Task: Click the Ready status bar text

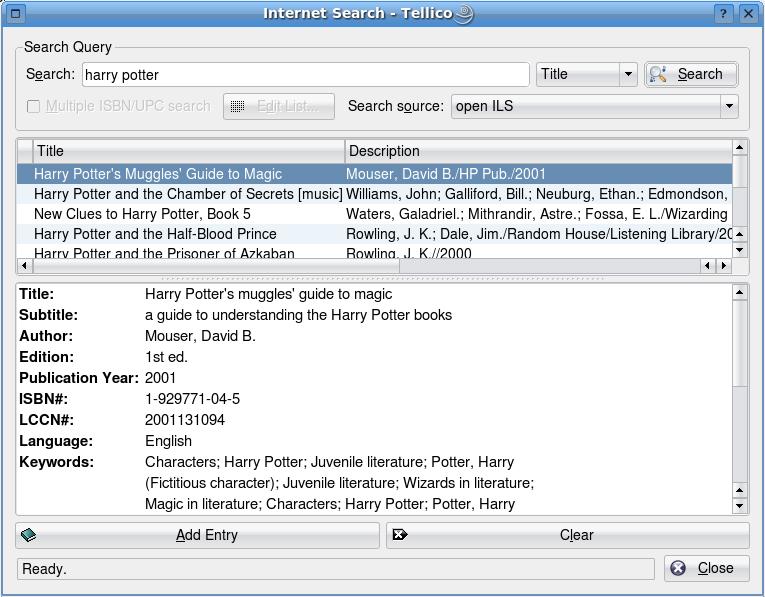Action: [x=44, y=569]
